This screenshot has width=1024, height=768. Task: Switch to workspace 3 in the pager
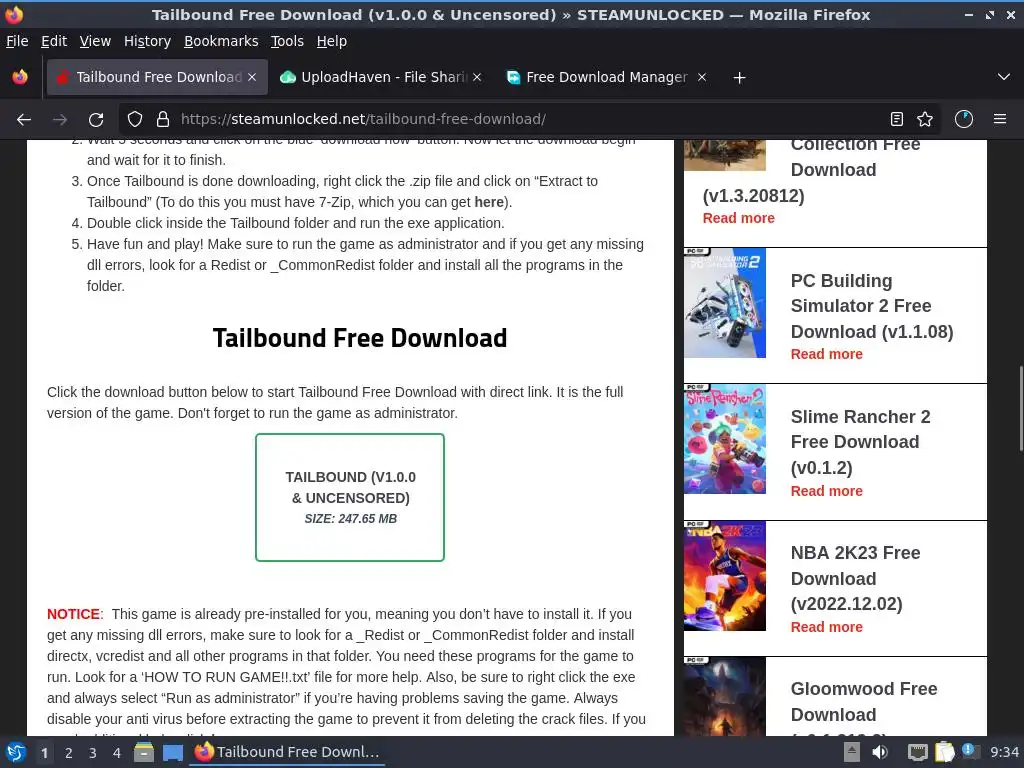pos(93,753)
